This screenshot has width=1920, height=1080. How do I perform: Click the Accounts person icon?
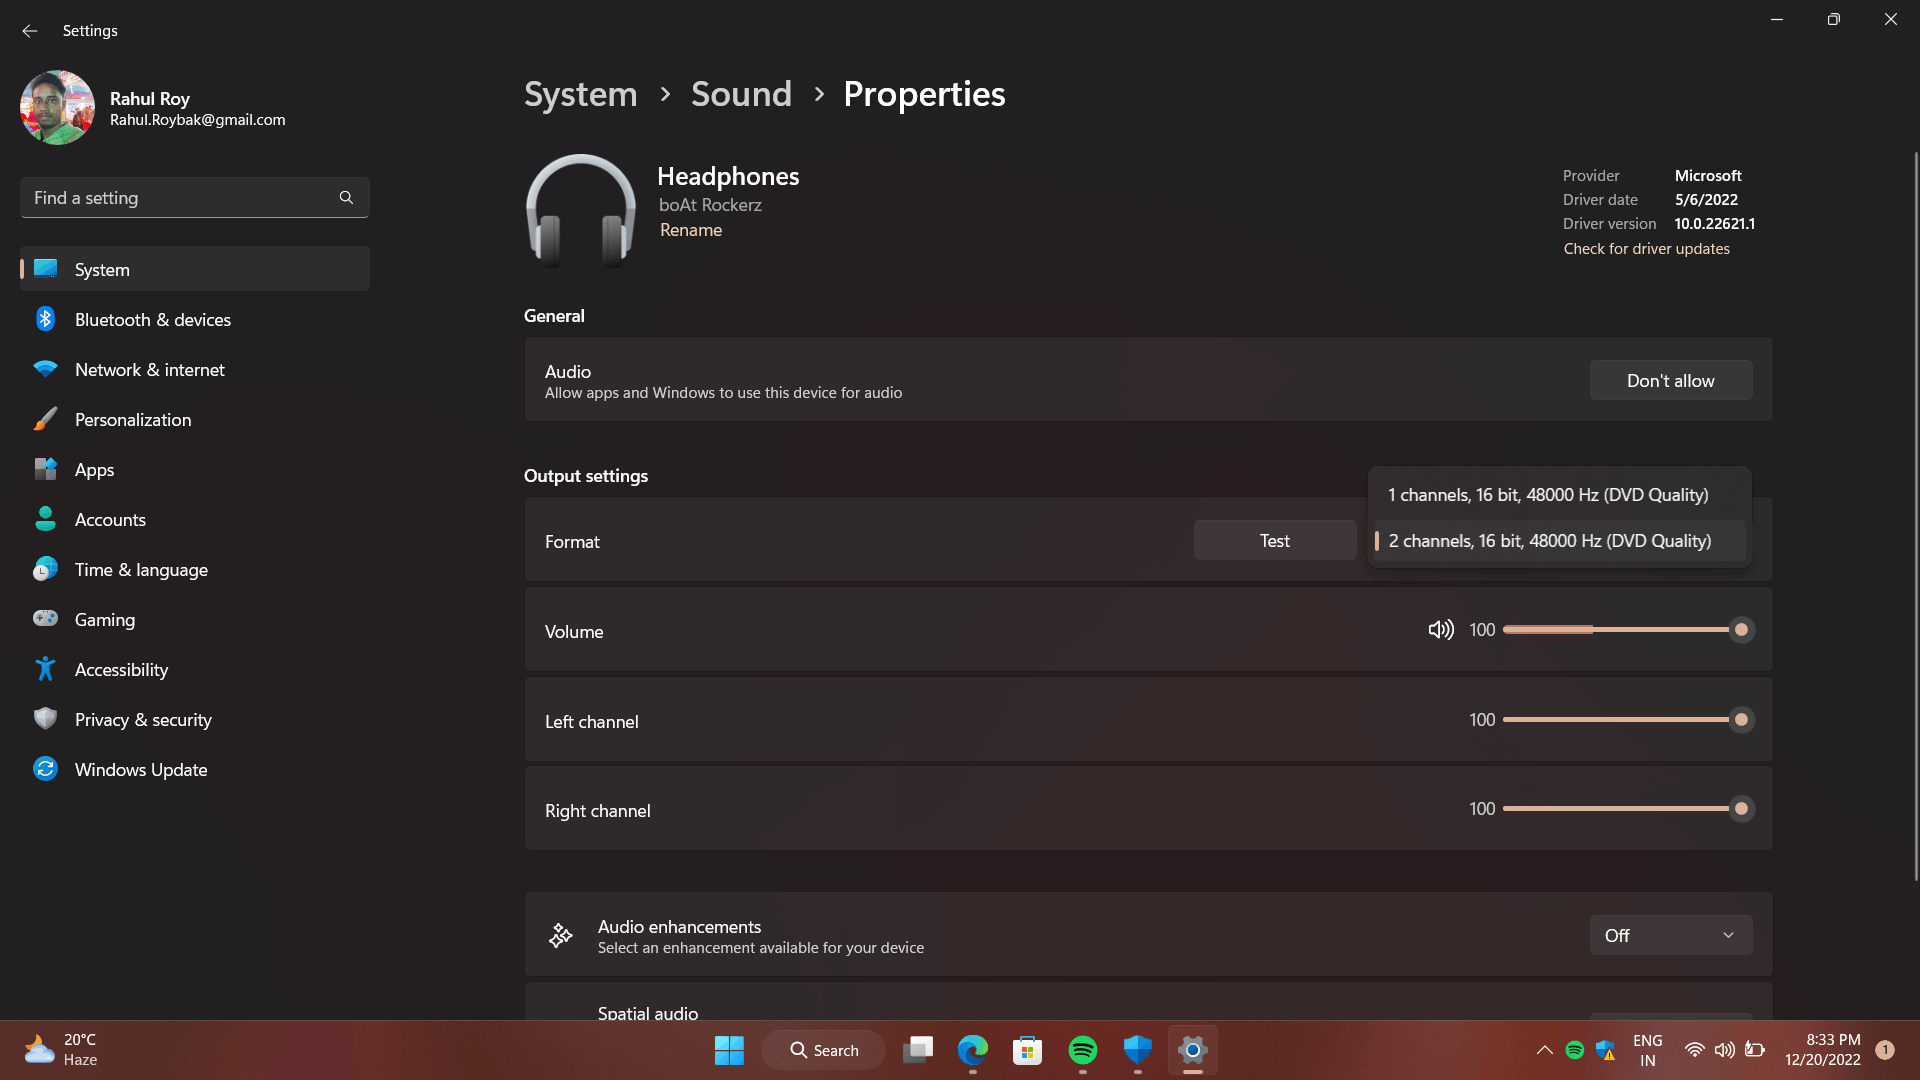pos(46,519)
